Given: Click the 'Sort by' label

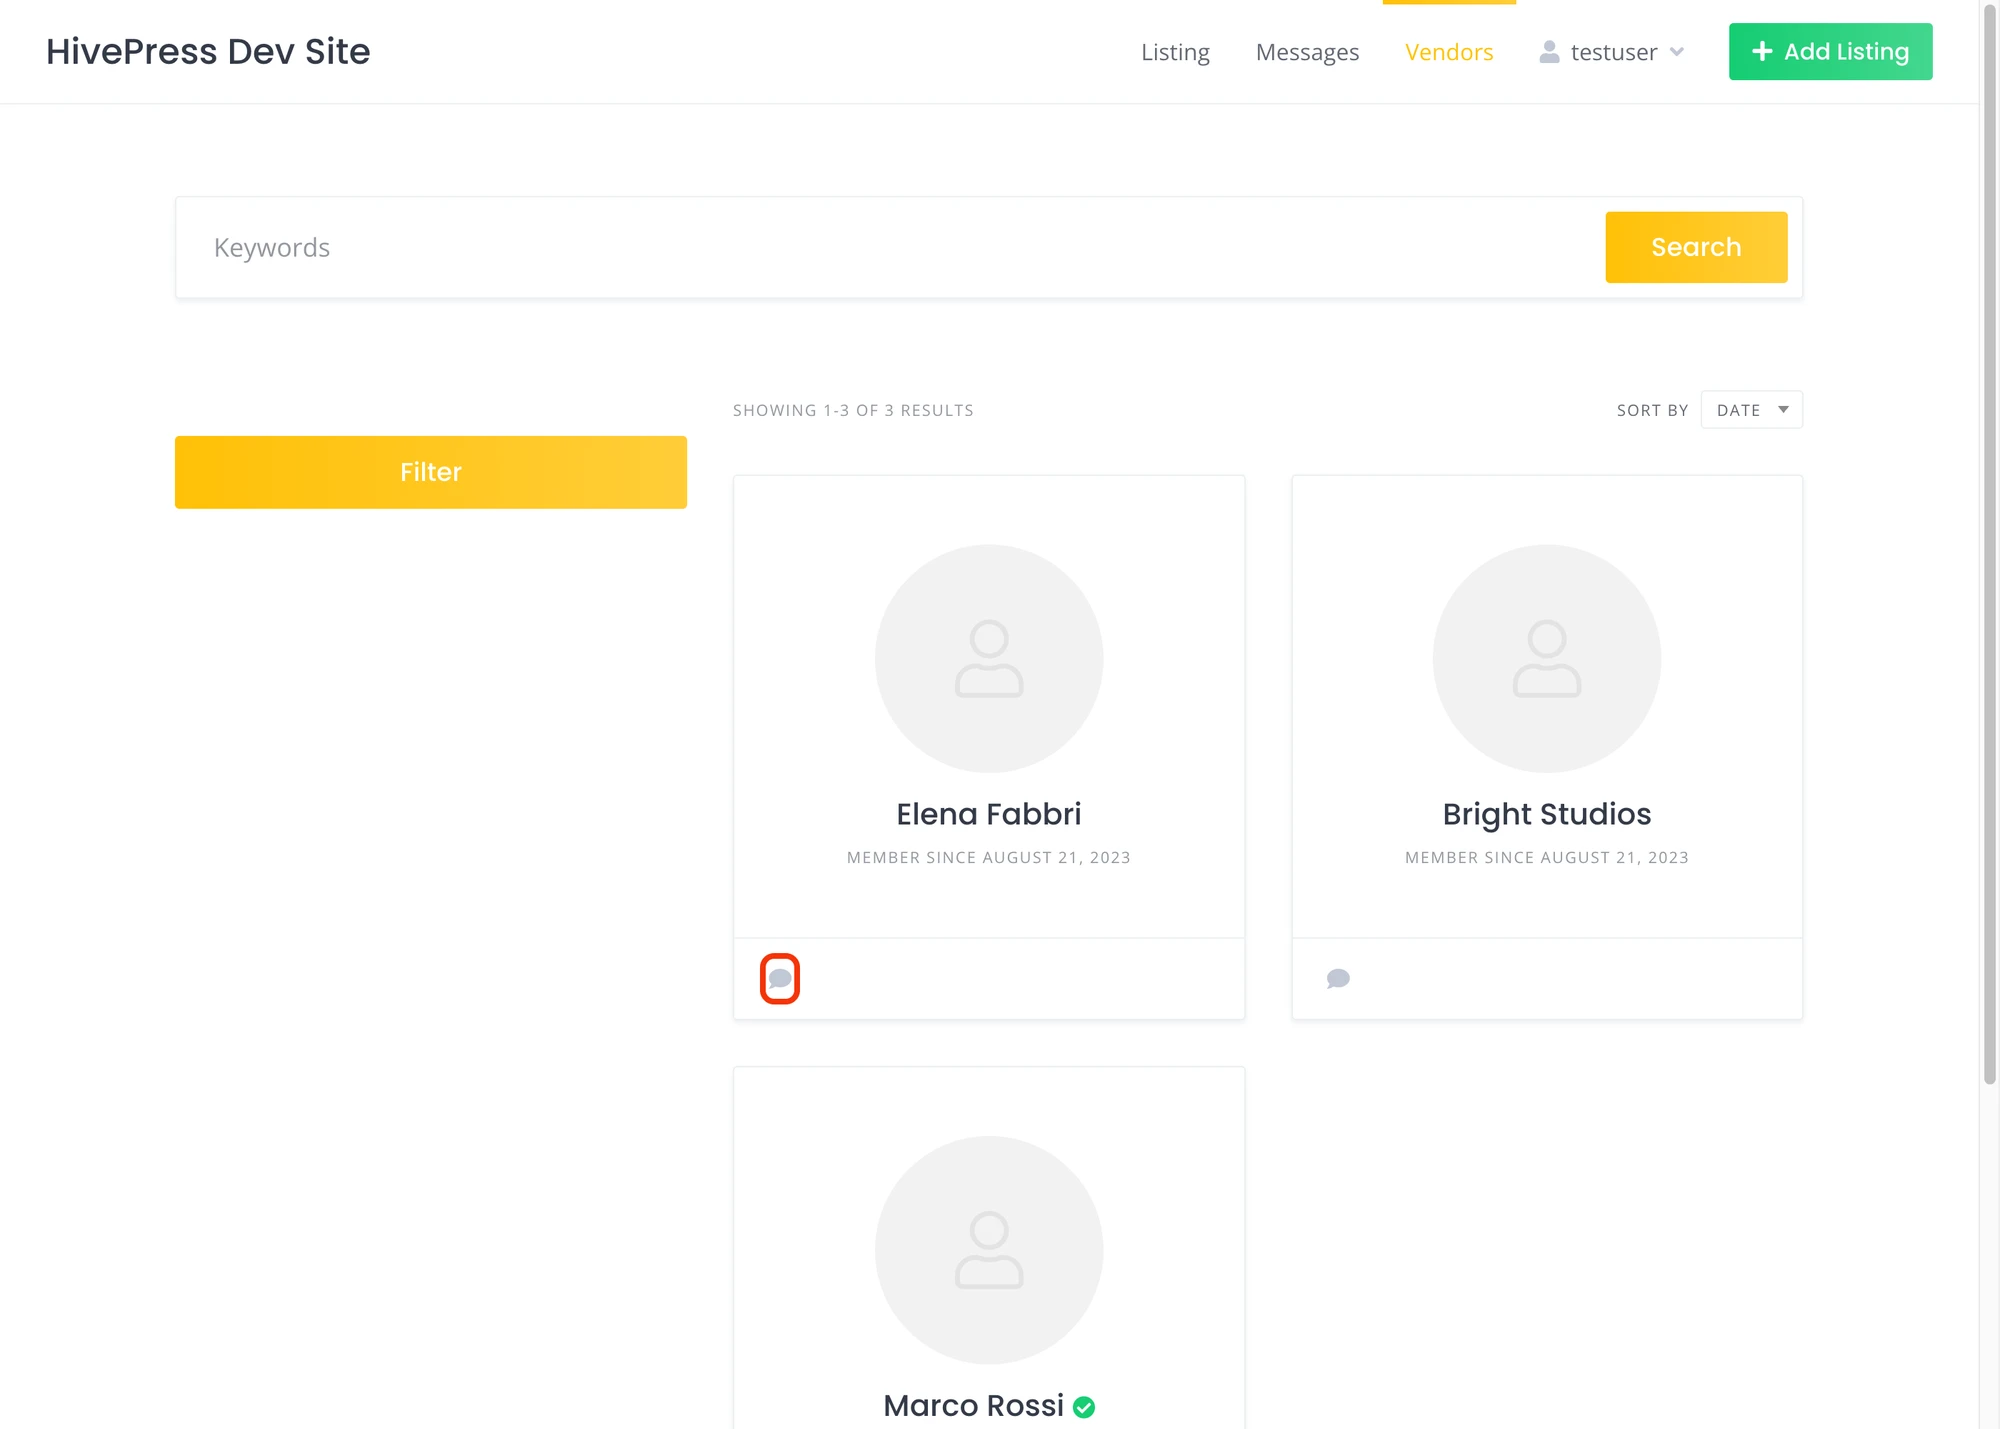Looking at the screenshot, I should tap(1652, 410).
